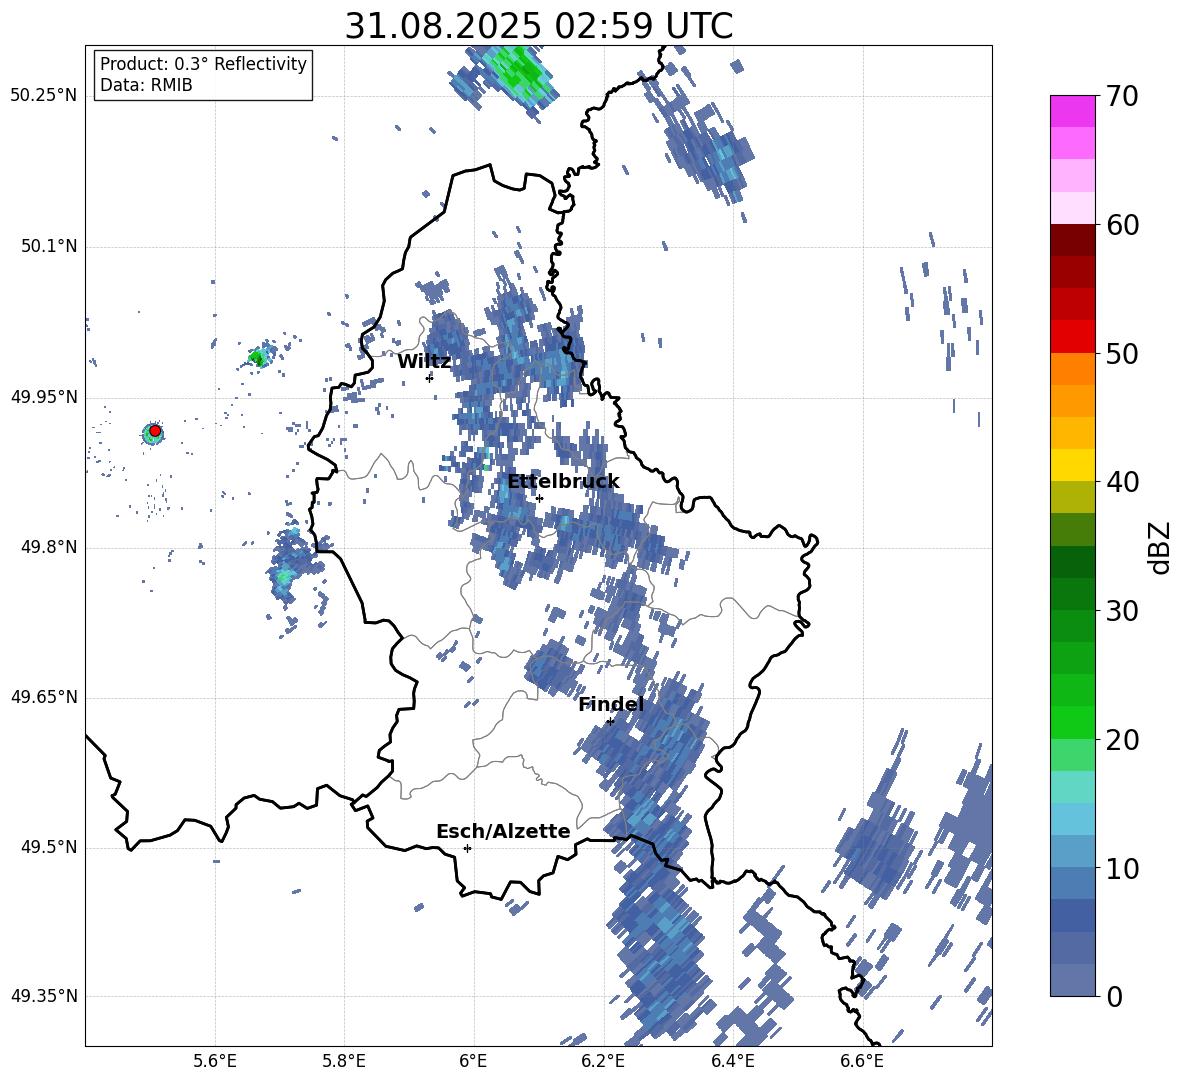Click the small green echo near 49.98°N 5.67°E

[257, 357]
